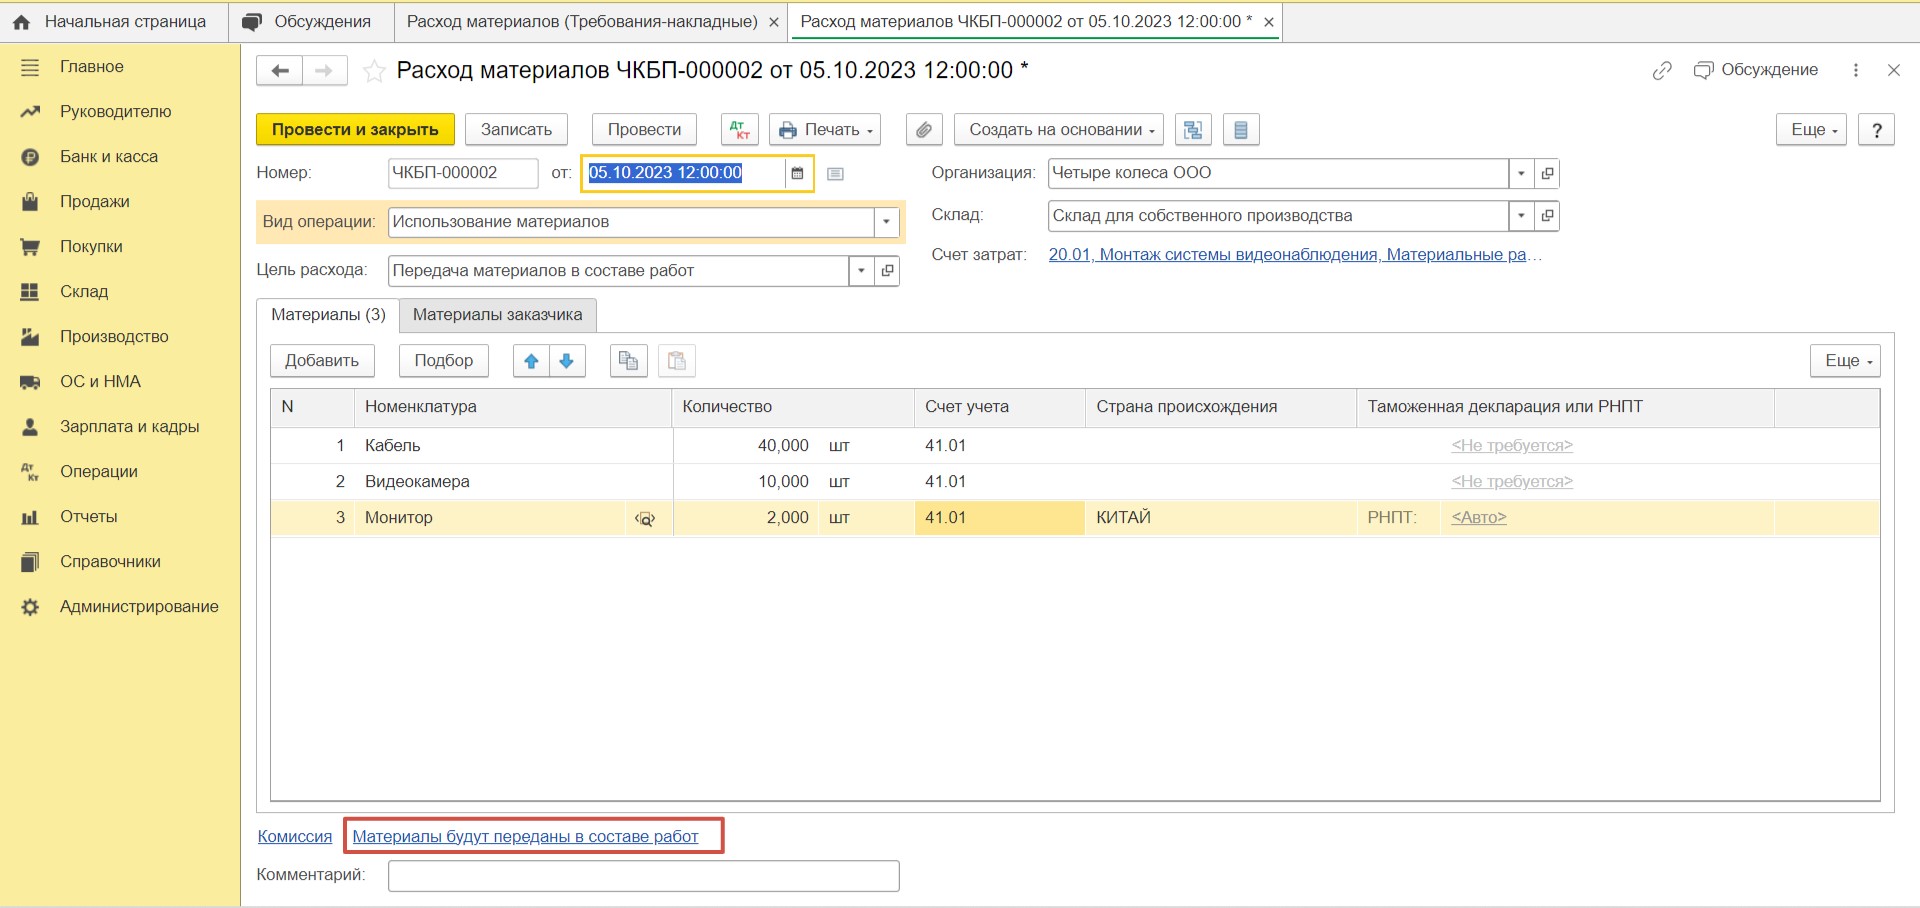This screenshot has width=1920, height=908.
Task: Click the Подбор button
Action: pos(444,361)
